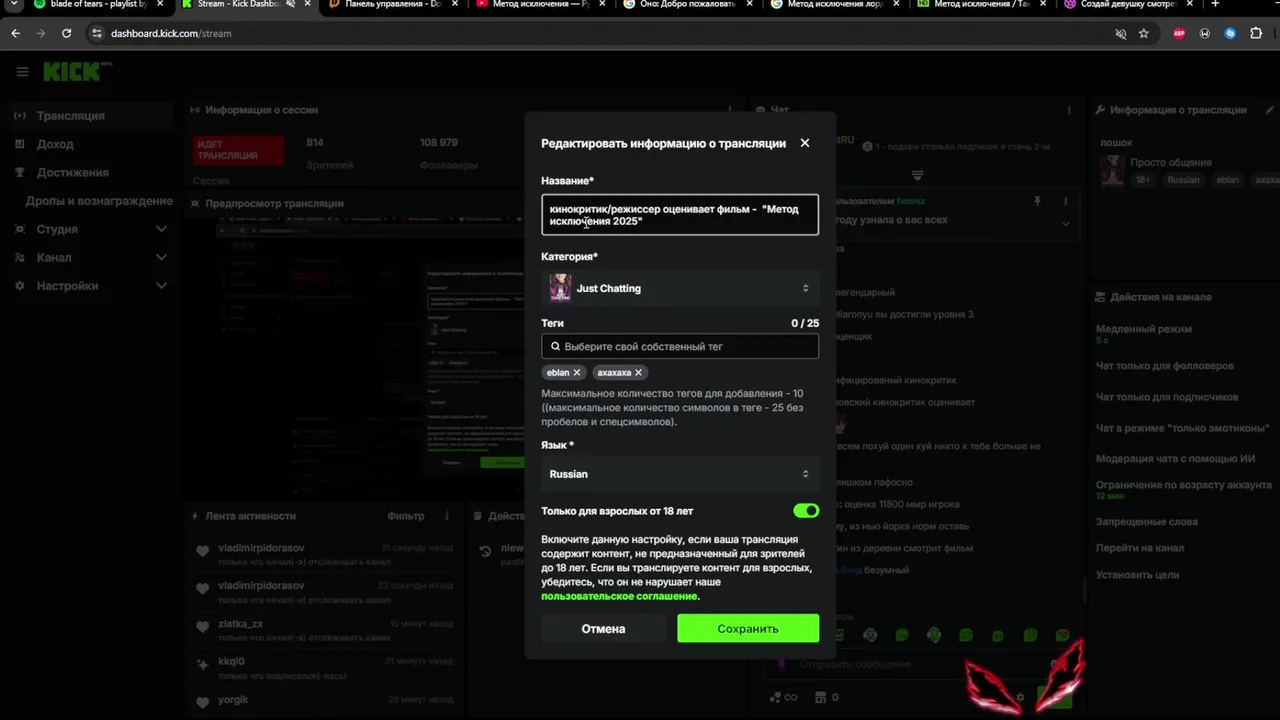Open the hamburger sidebar menu
Screen dimensions: 1280x720
tap(22, 72)
